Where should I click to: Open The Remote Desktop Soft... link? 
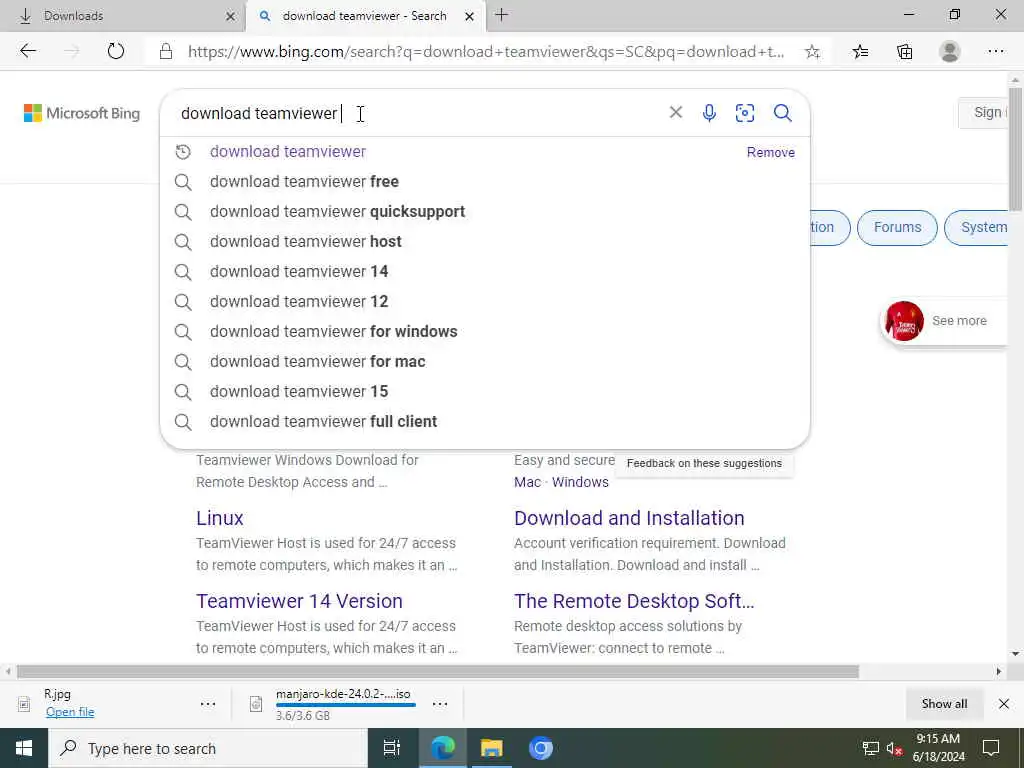coord(634,601)
